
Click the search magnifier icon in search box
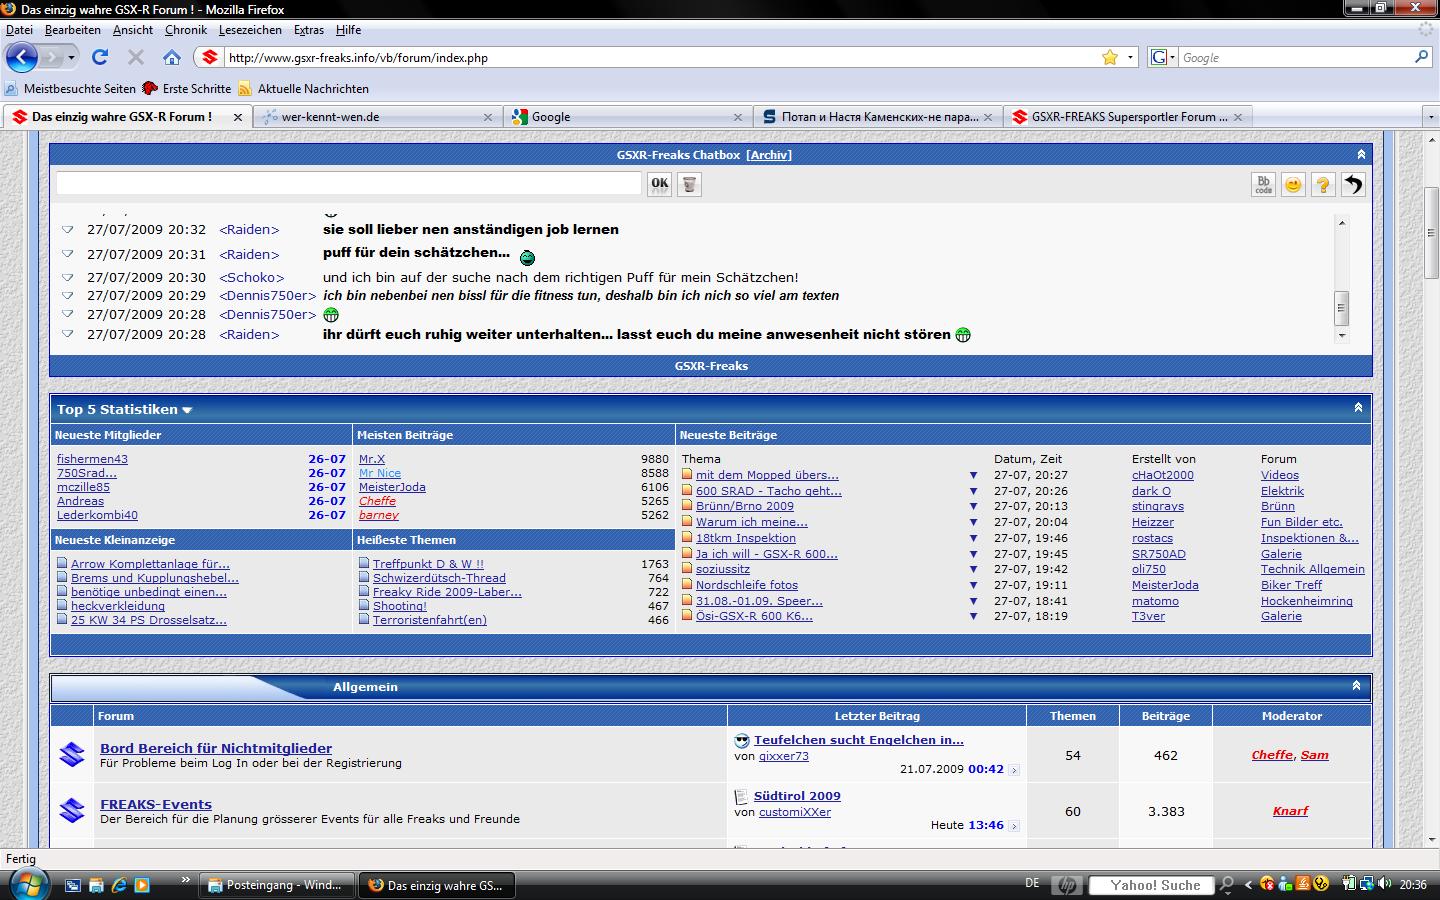tap(1421, 57)
